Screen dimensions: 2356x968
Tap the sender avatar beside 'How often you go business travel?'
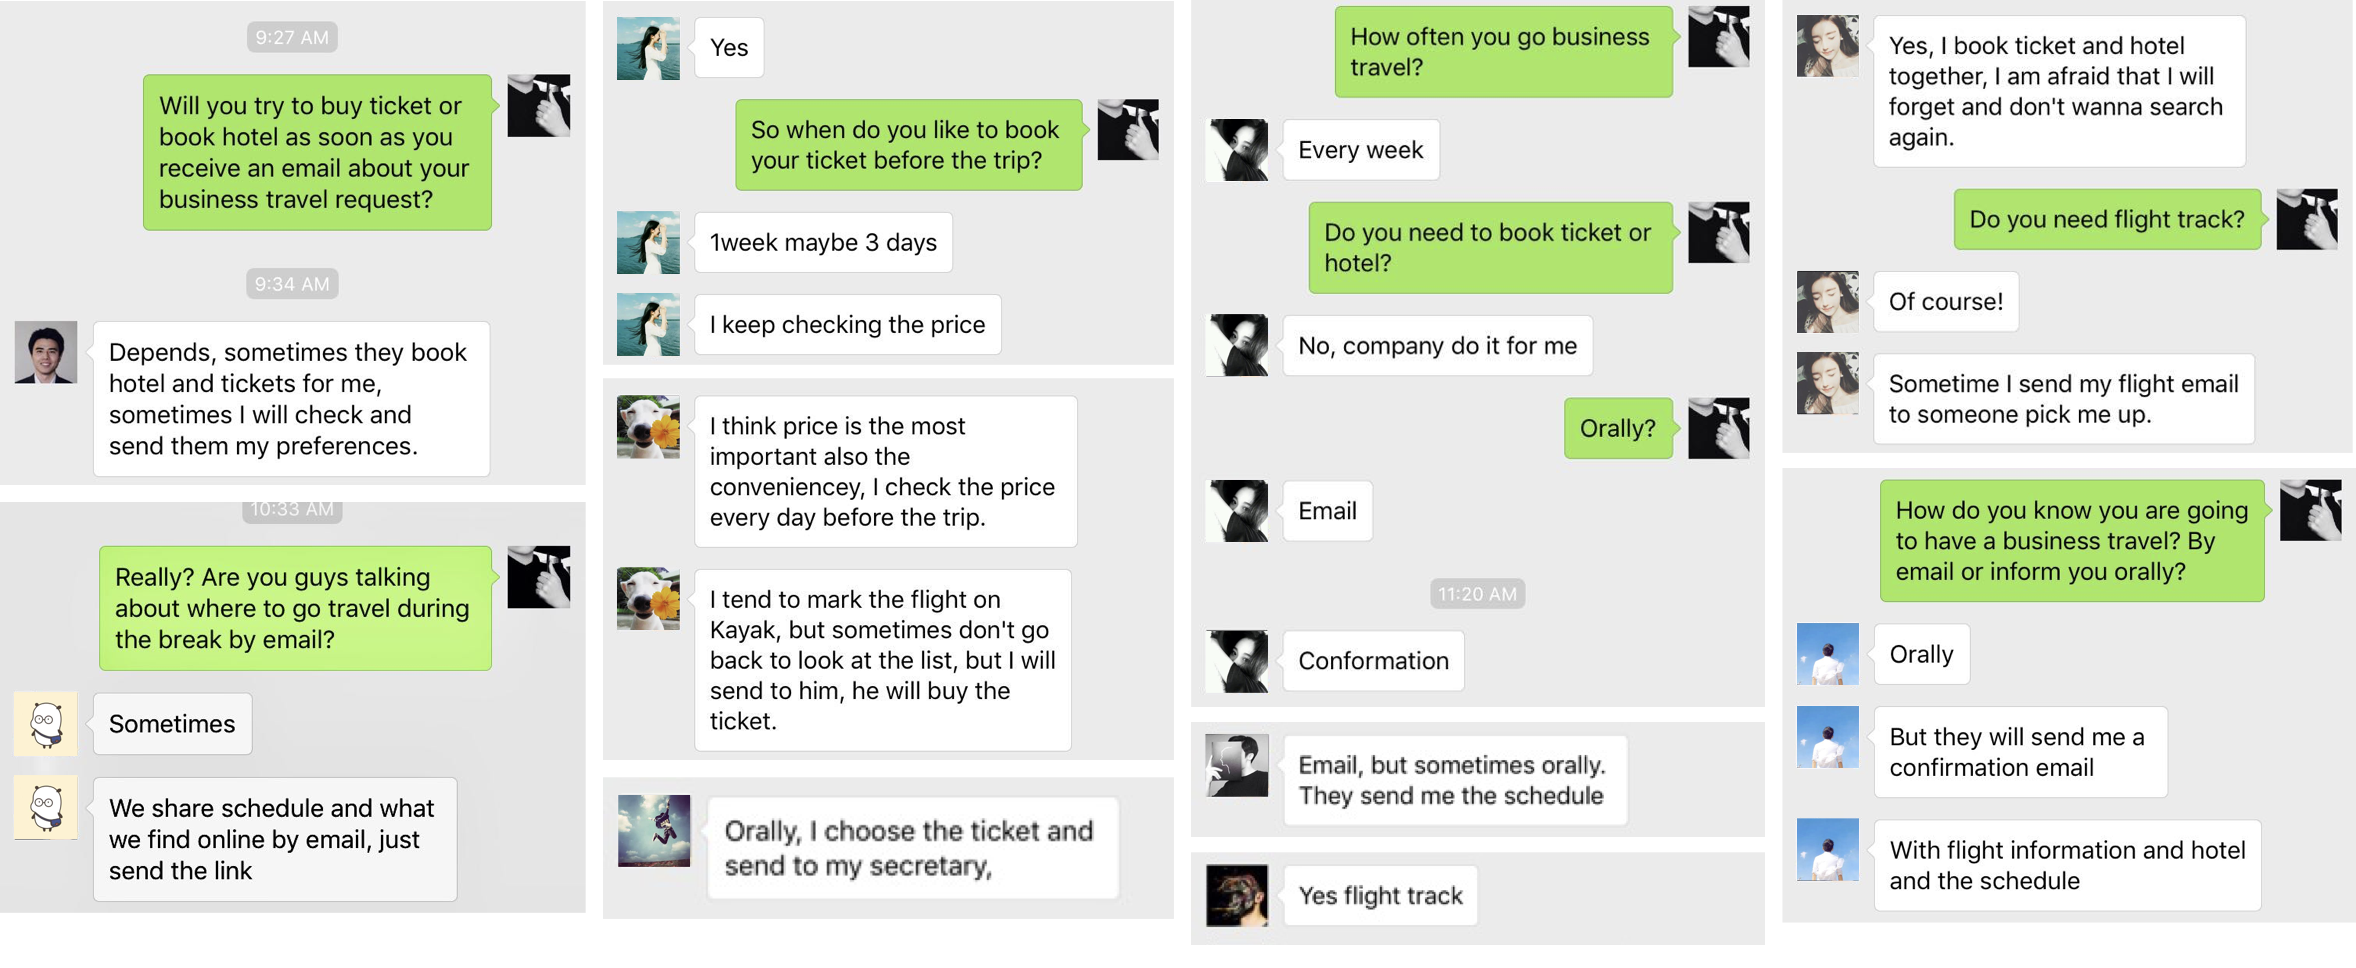pos(1719,37)
